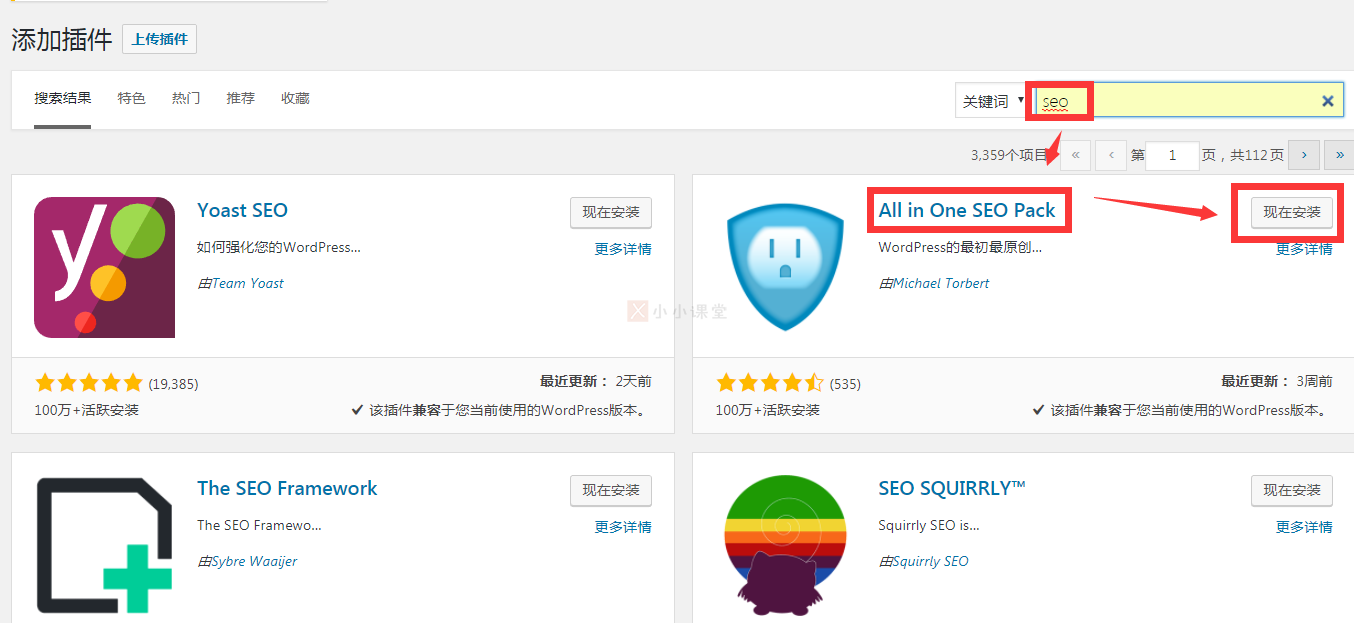The height and width of the screenshot is (623, 1354).
Task: Open 更多详情 for SEO SQUIRRLY
Action: pos(1304,527)
